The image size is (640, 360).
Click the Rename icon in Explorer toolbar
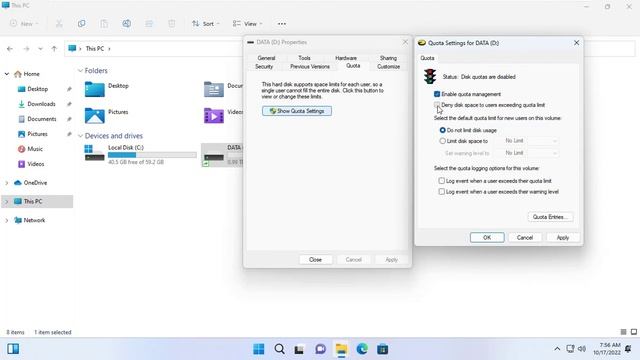[x=127, y=24]
